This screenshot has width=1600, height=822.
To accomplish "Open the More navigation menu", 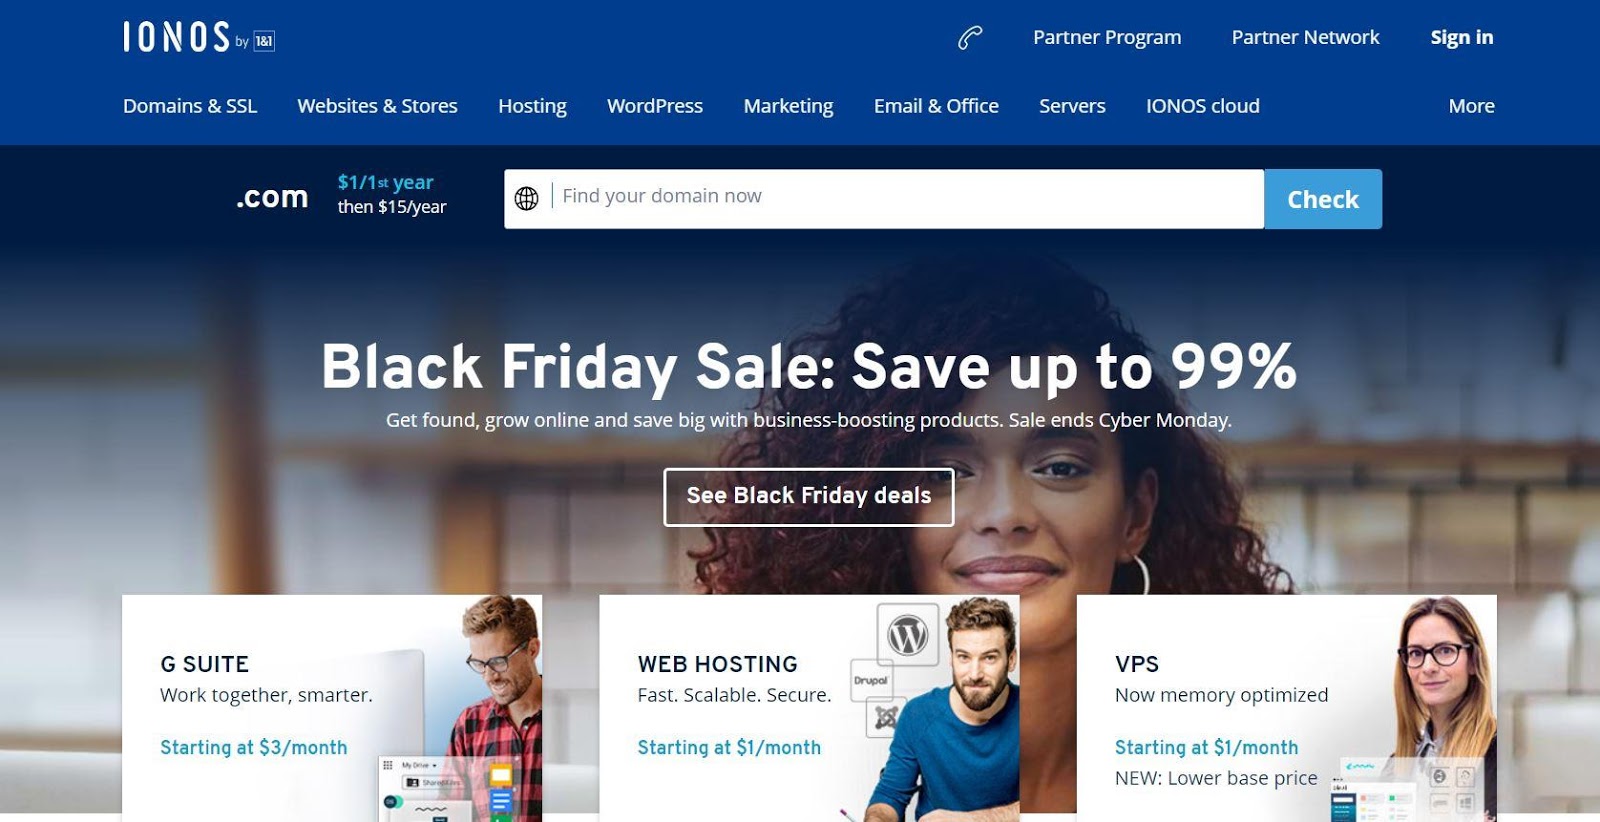I will click(1471, 106).
